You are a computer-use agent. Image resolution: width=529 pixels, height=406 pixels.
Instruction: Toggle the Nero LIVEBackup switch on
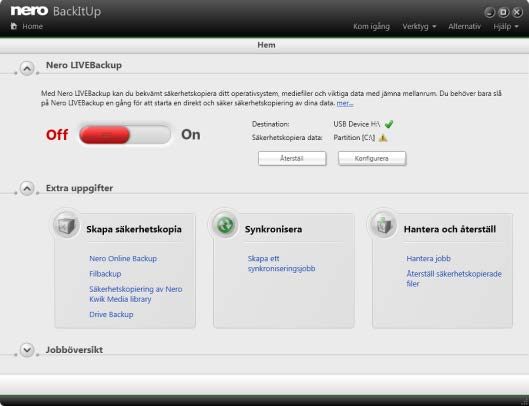tap(125, 135)
